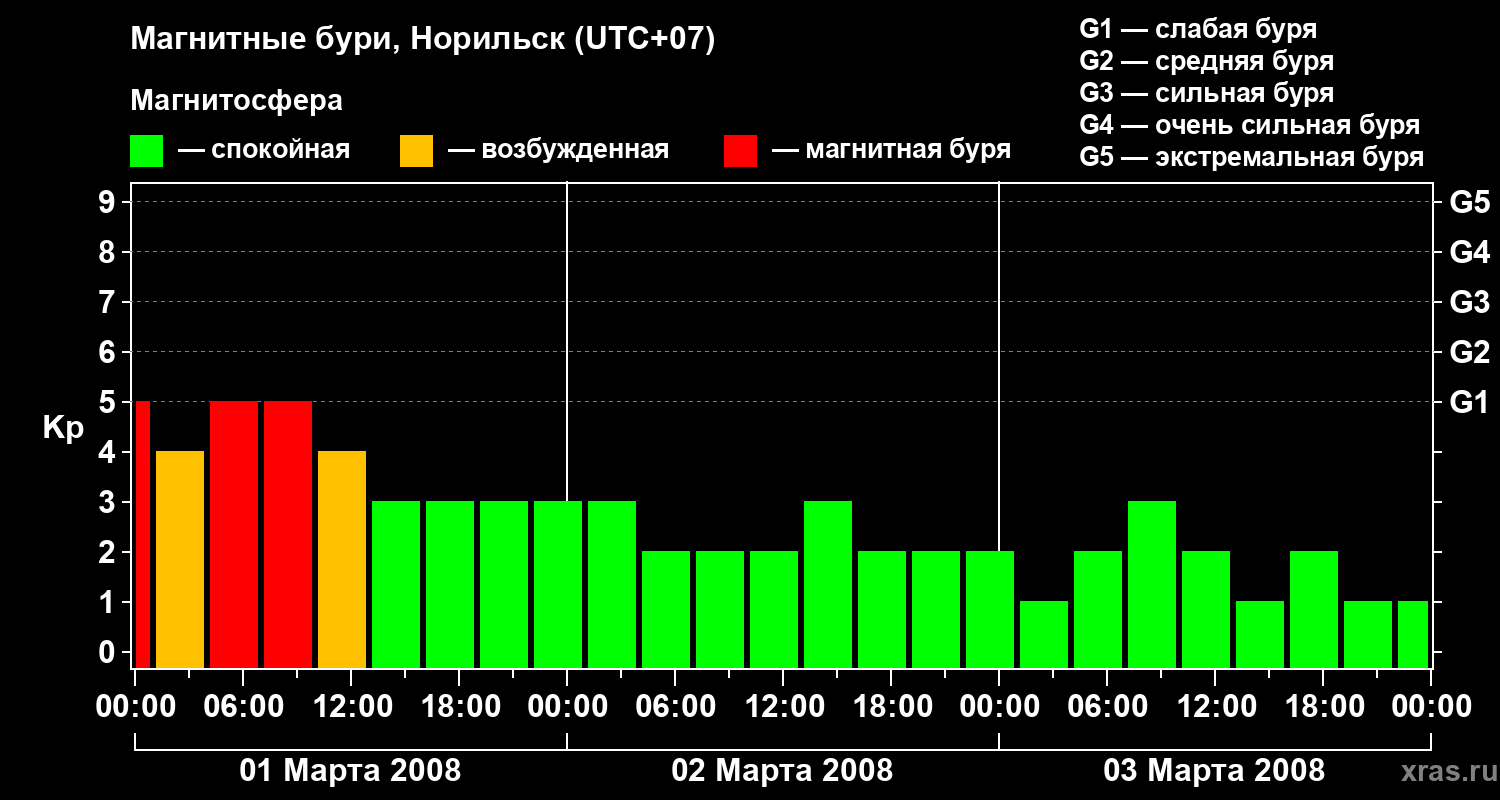Click the "— спокойная" legend label

point(264,151)
